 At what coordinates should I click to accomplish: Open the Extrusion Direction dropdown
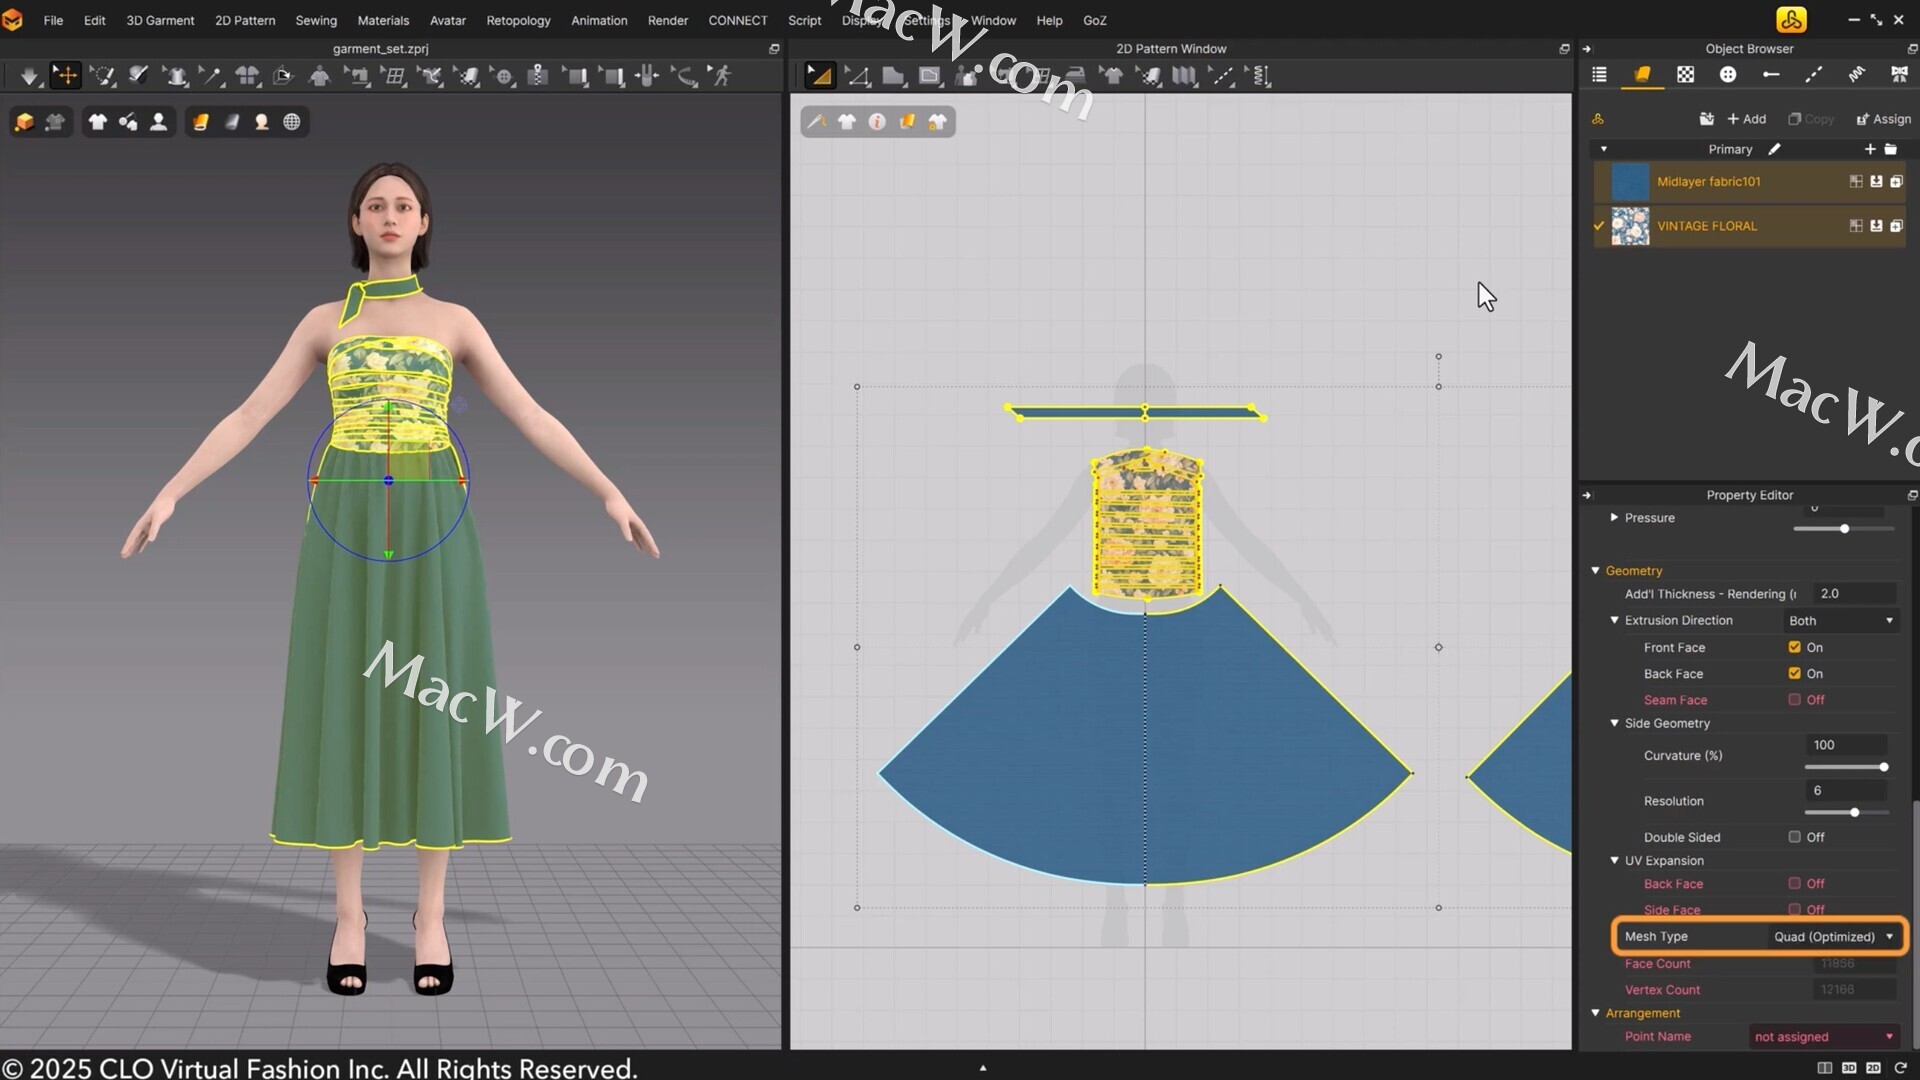coord(1841,621)
